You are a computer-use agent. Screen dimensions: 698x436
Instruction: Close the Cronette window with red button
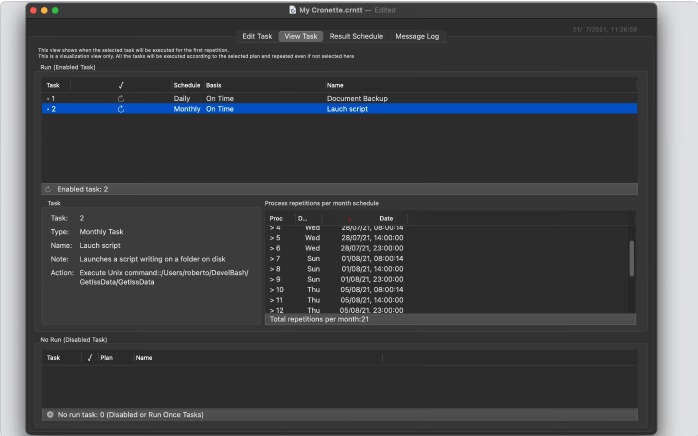click(x=33, y=10)
